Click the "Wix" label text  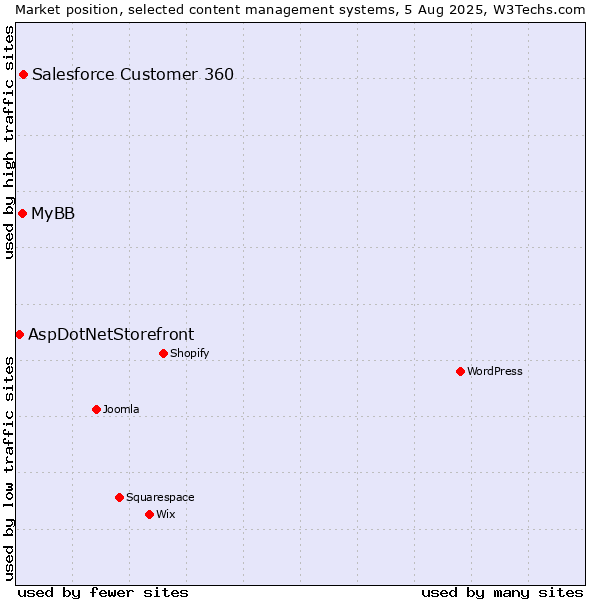[166, 514]
